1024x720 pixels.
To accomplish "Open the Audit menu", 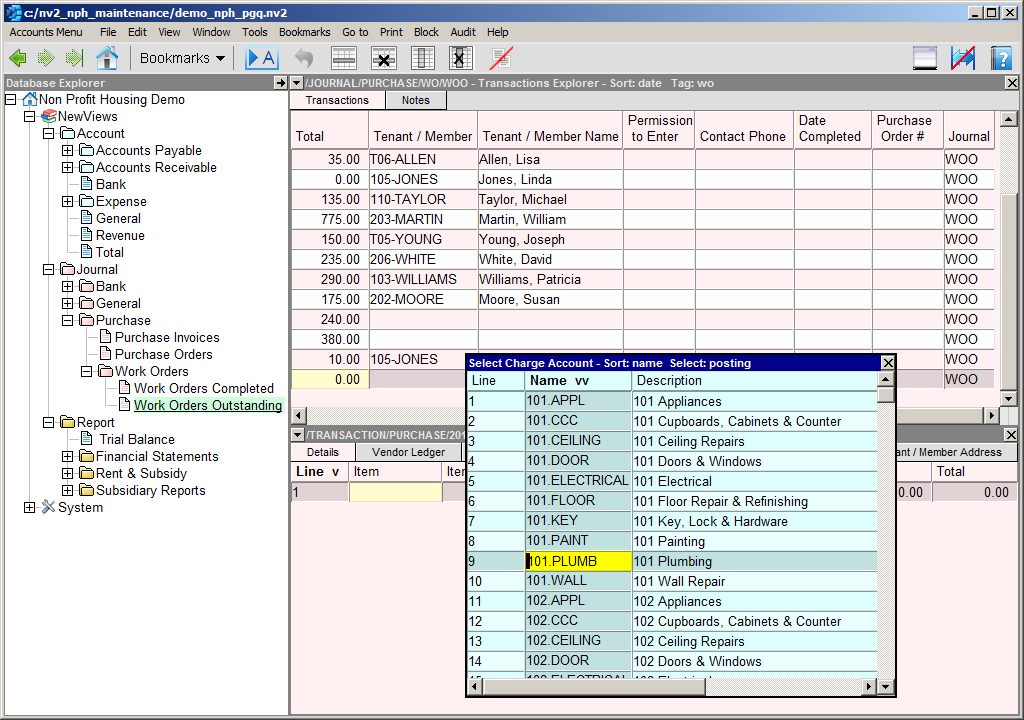I will [462, 32].
